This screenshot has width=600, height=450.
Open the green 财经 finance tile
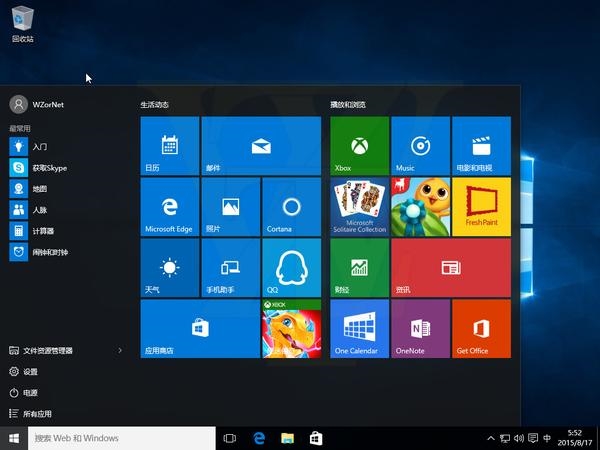click(x=359, y=267)
